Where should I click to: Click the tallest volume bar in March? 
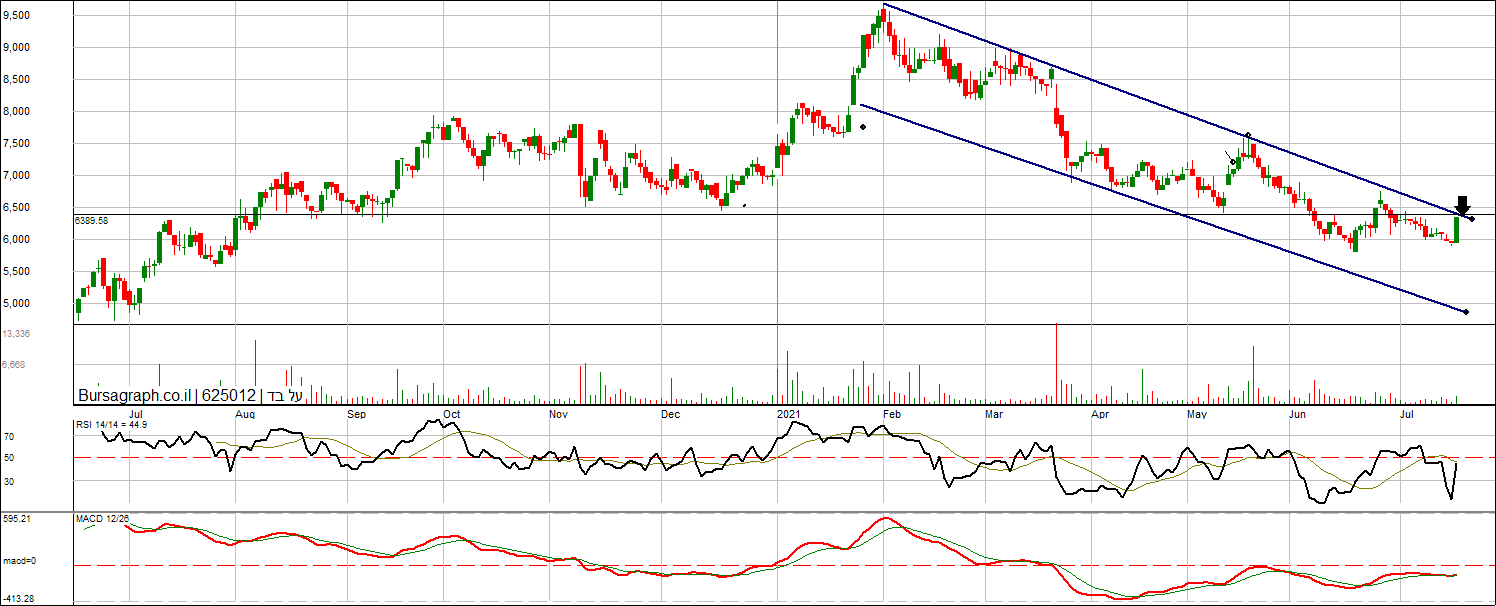(1056, 363)
